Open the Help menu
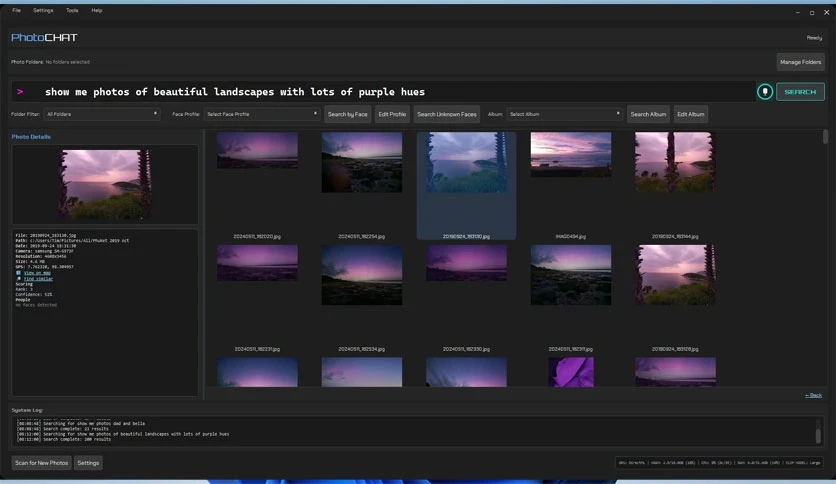 (97, 10)
